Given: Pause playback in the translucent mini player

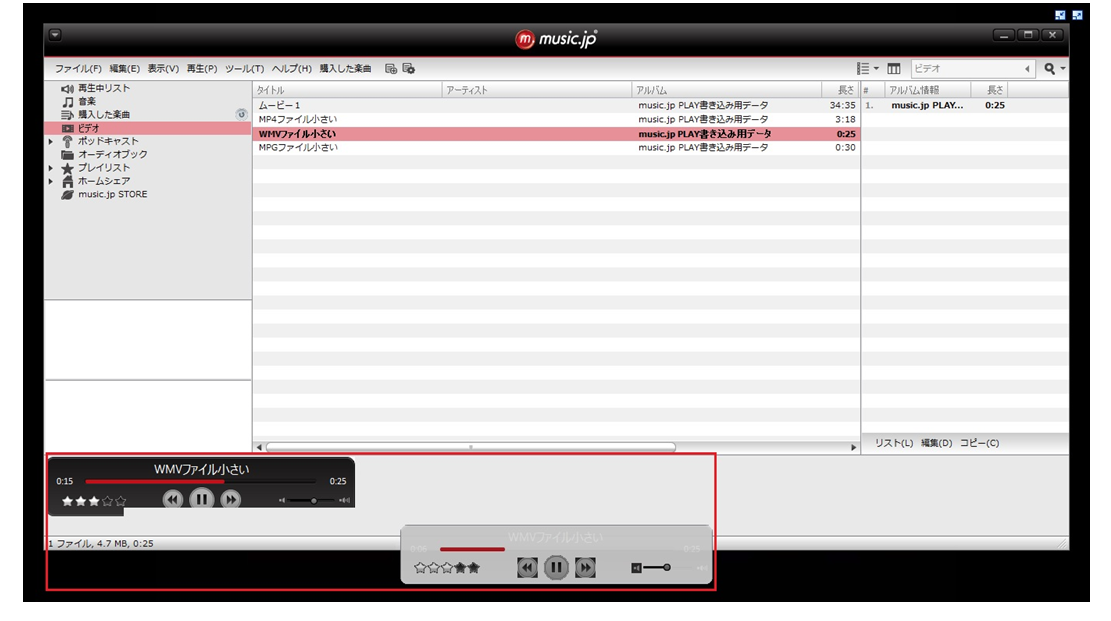Looking at the screenshot, I should point(556,568).
